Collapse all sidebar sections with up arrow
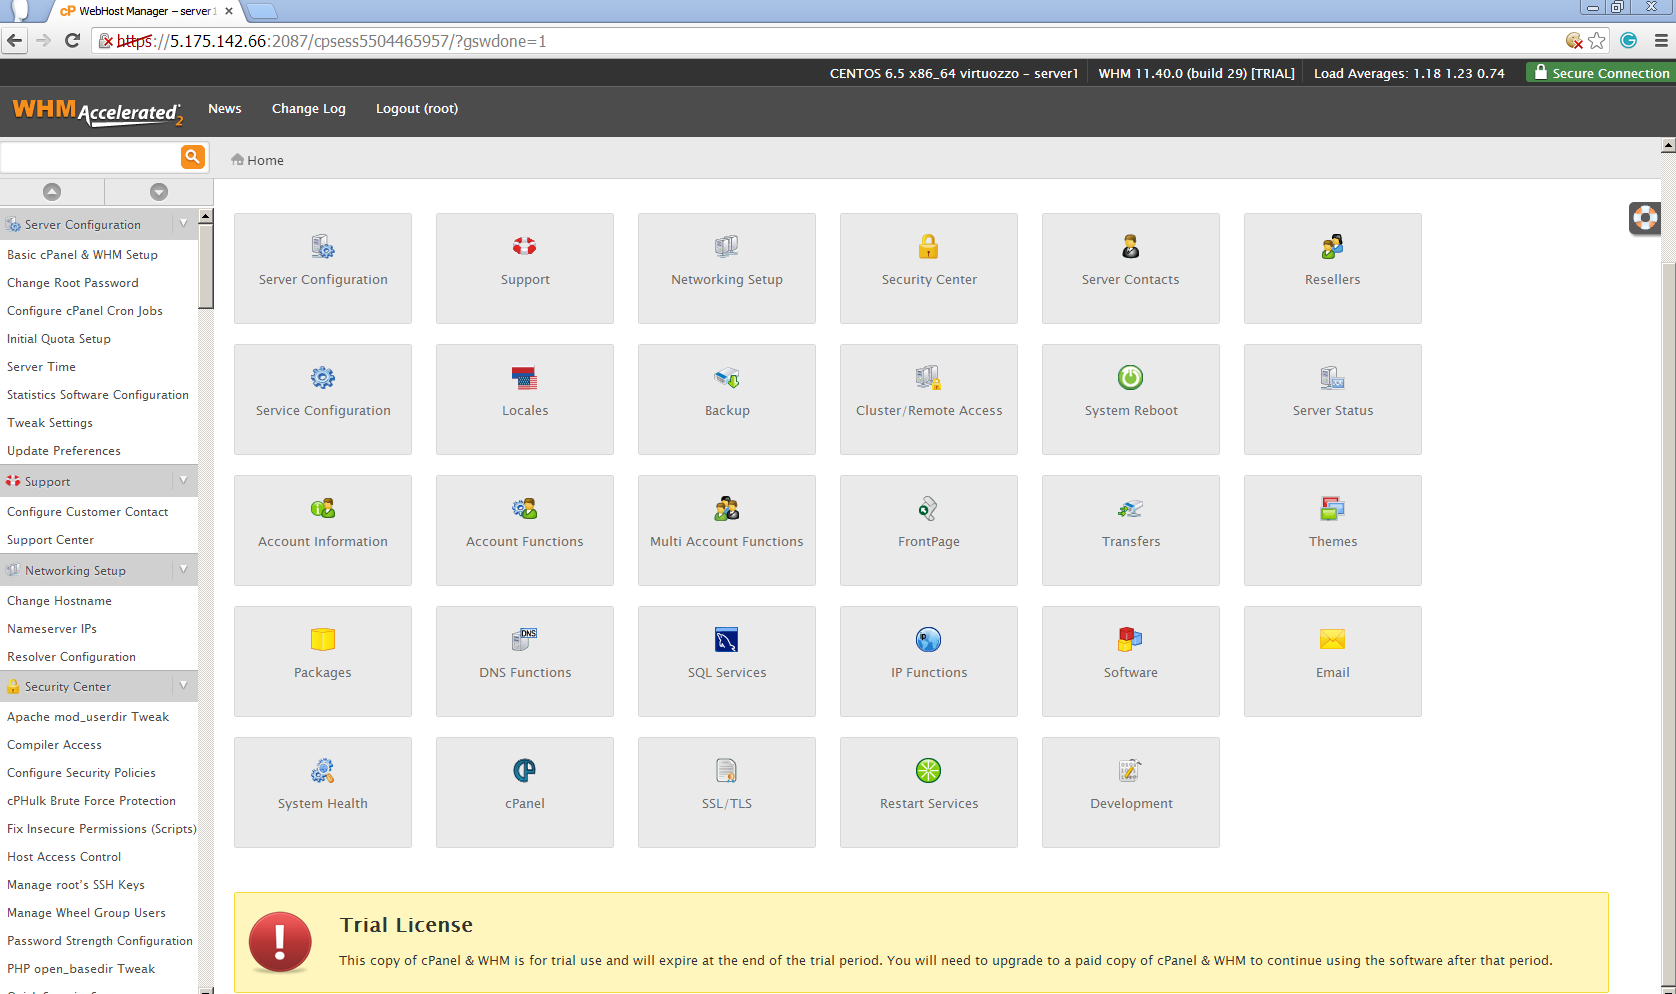The image size is (1676, 994). 52,192
